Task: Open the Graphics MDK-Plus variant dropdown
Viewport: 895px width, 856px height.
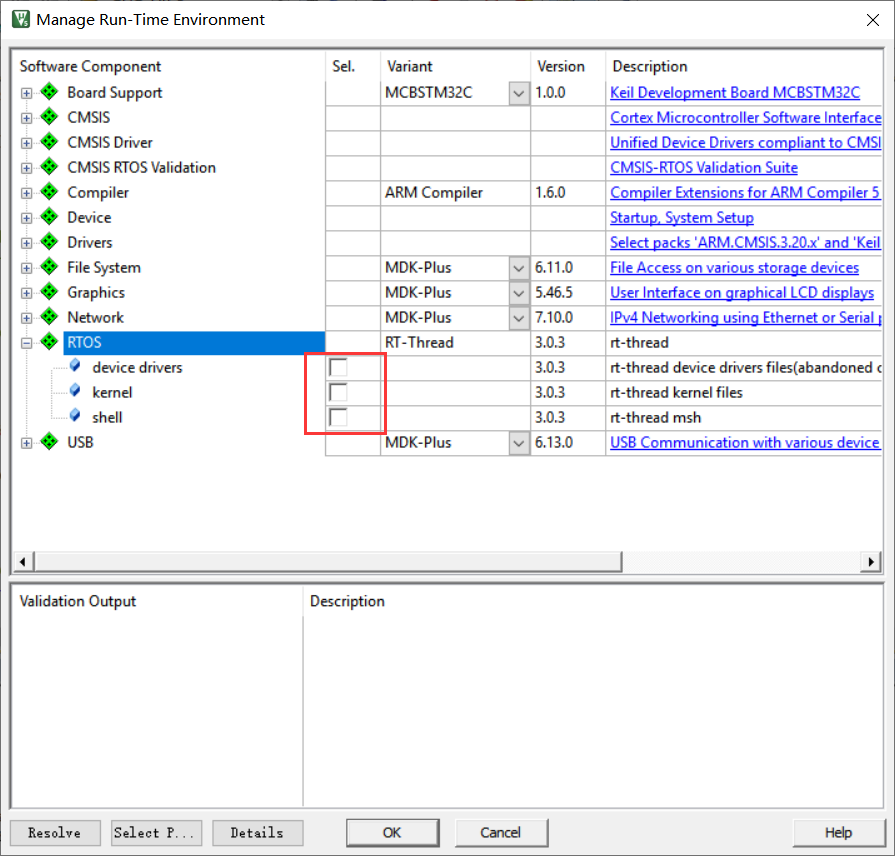Action: [519, 293]
